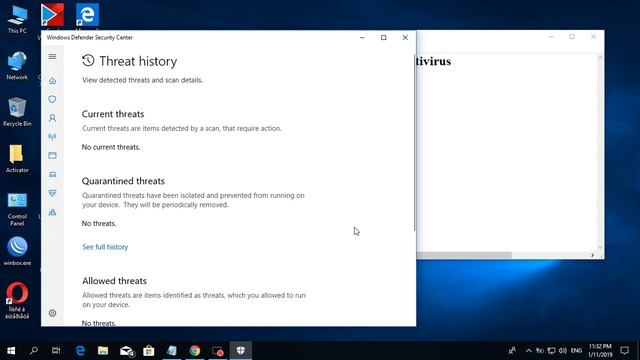This screenshot has width=640, height=360.
Task: Click the No current threats. text
Action: point(111,147)
